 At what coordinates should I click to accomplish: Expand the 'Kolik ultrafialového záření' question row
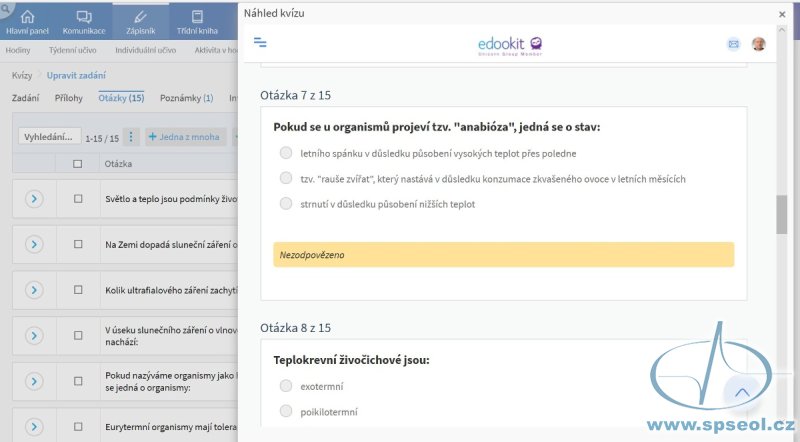tap(34, 290)
